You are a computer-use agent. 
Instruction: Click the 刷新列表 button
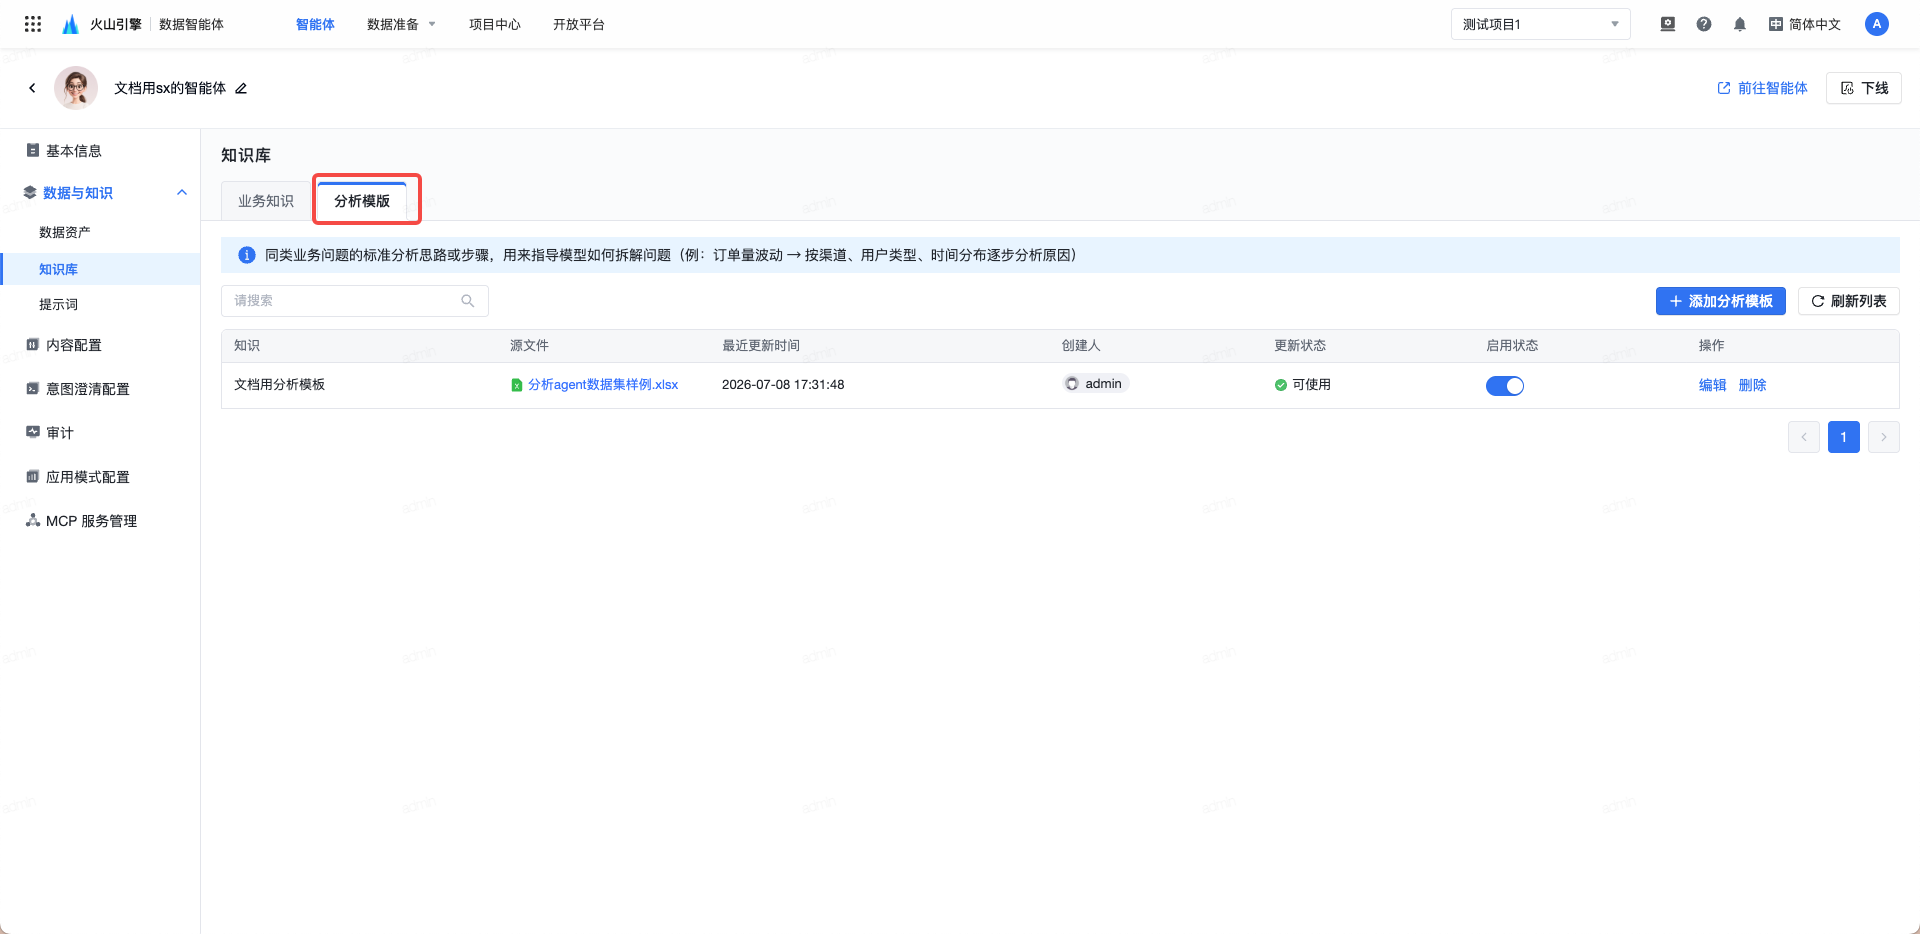(x=1848, y=301)
